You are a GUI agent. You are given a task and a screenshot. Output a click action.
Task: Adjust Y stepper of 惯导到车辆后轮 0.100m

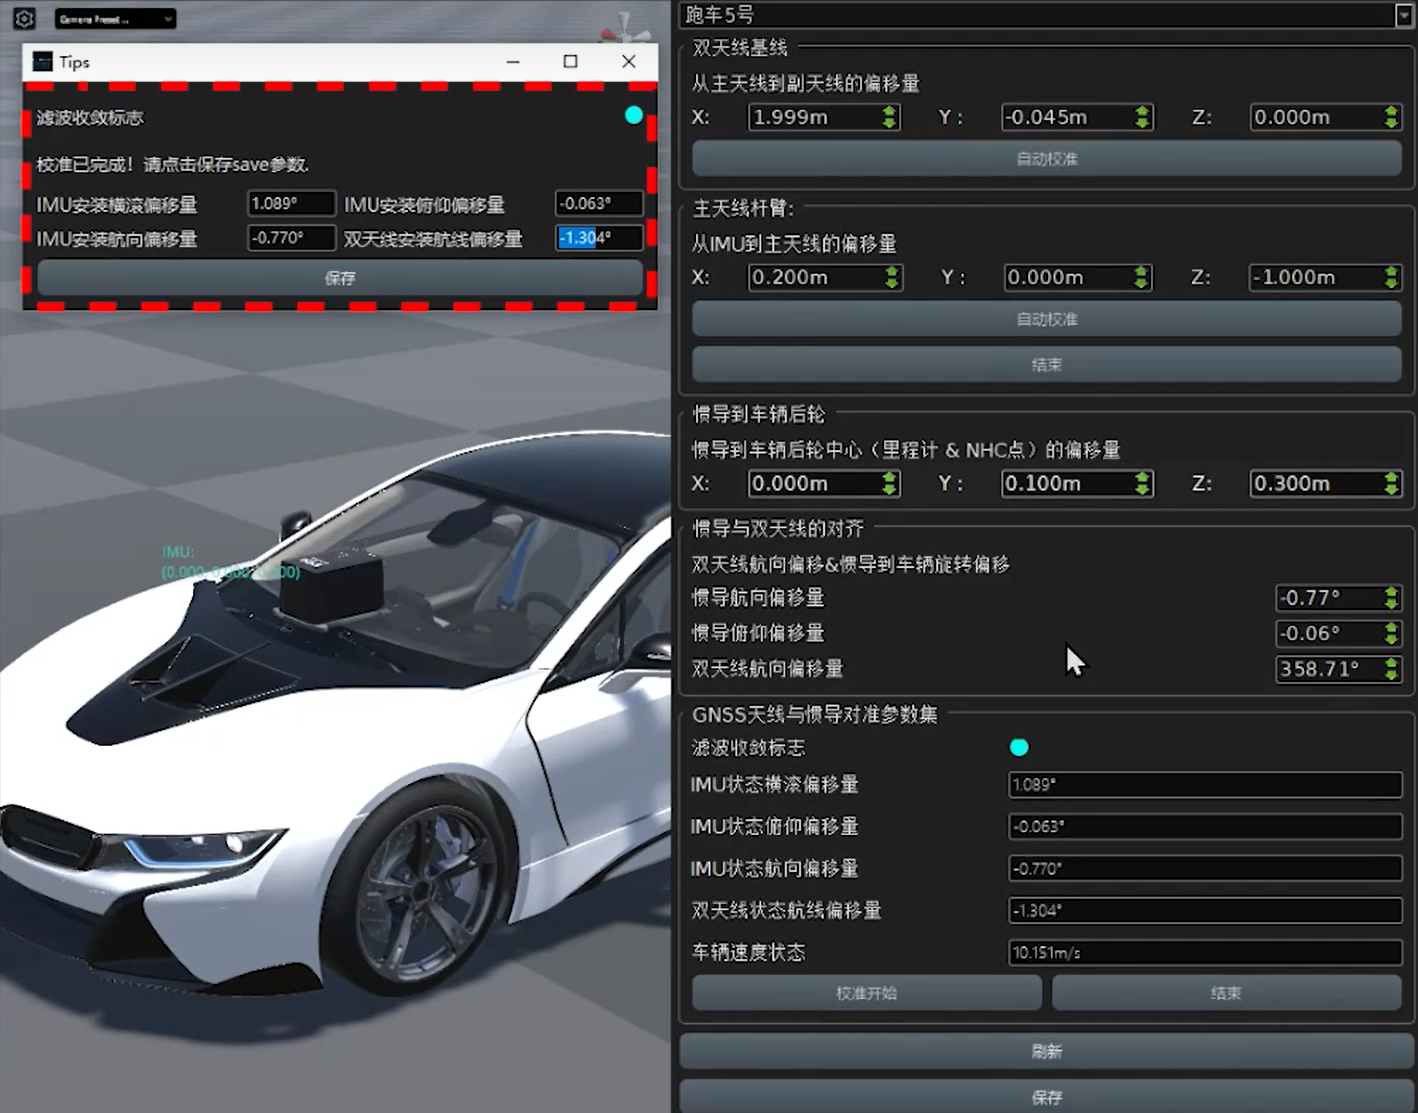pos(1142,484)
